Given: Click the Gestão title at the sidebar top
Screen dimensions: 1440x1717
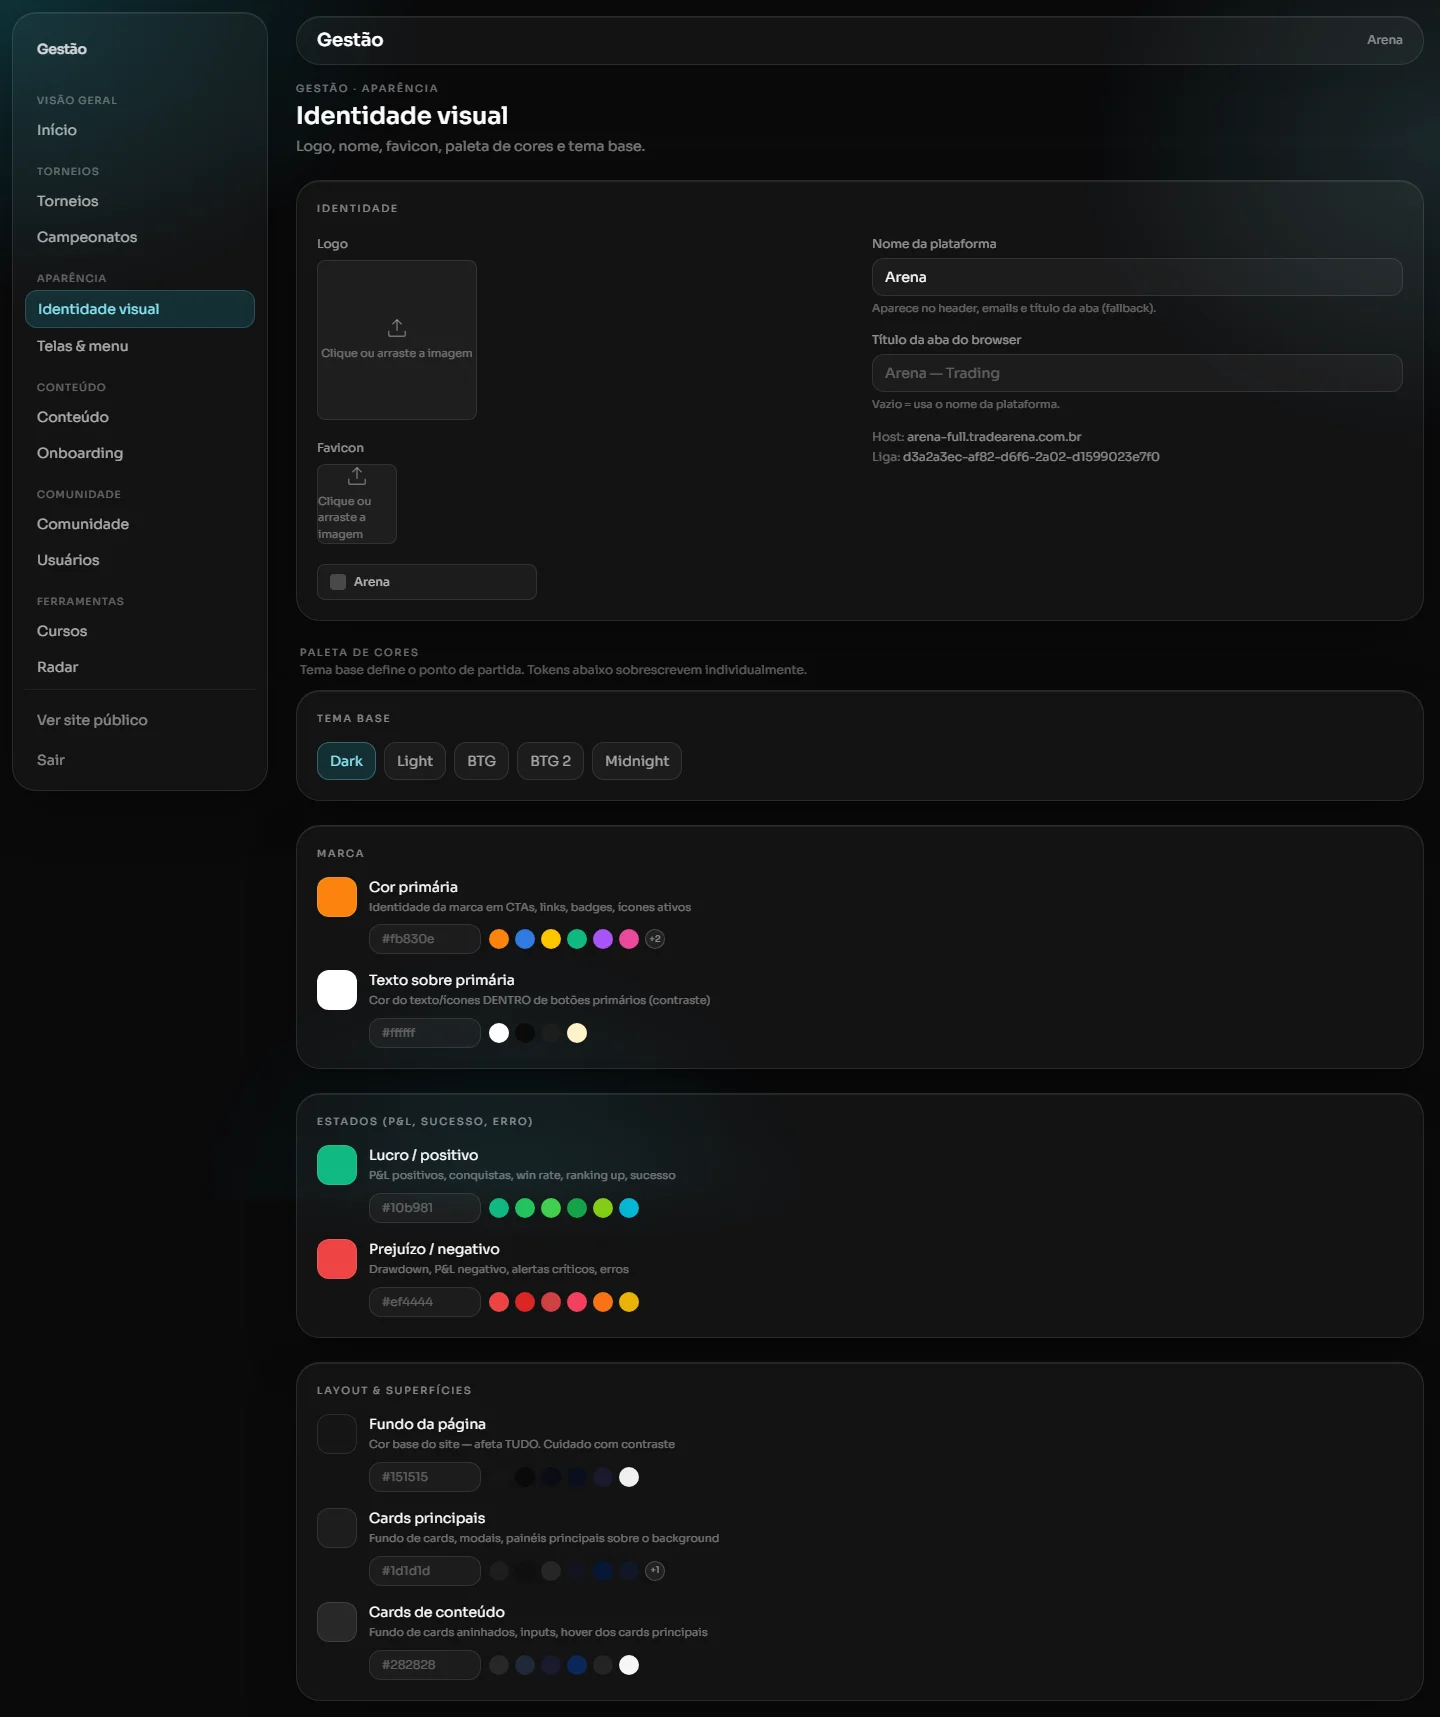Looking at the screenshot, I should click(62, 49).
